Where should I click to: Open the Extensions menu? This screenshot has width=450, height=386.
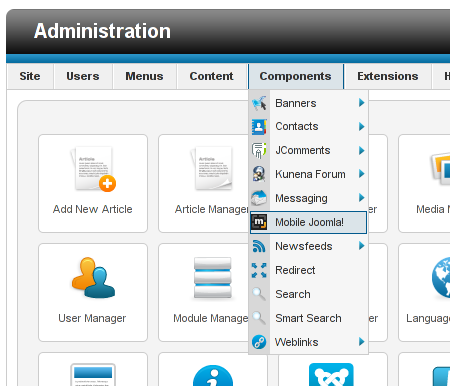tap(388, 76)
